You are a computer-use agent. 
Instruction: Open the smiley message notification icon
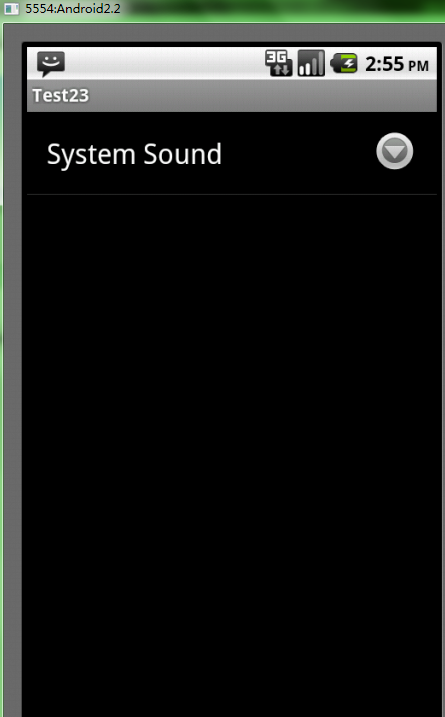click(51, 64)
